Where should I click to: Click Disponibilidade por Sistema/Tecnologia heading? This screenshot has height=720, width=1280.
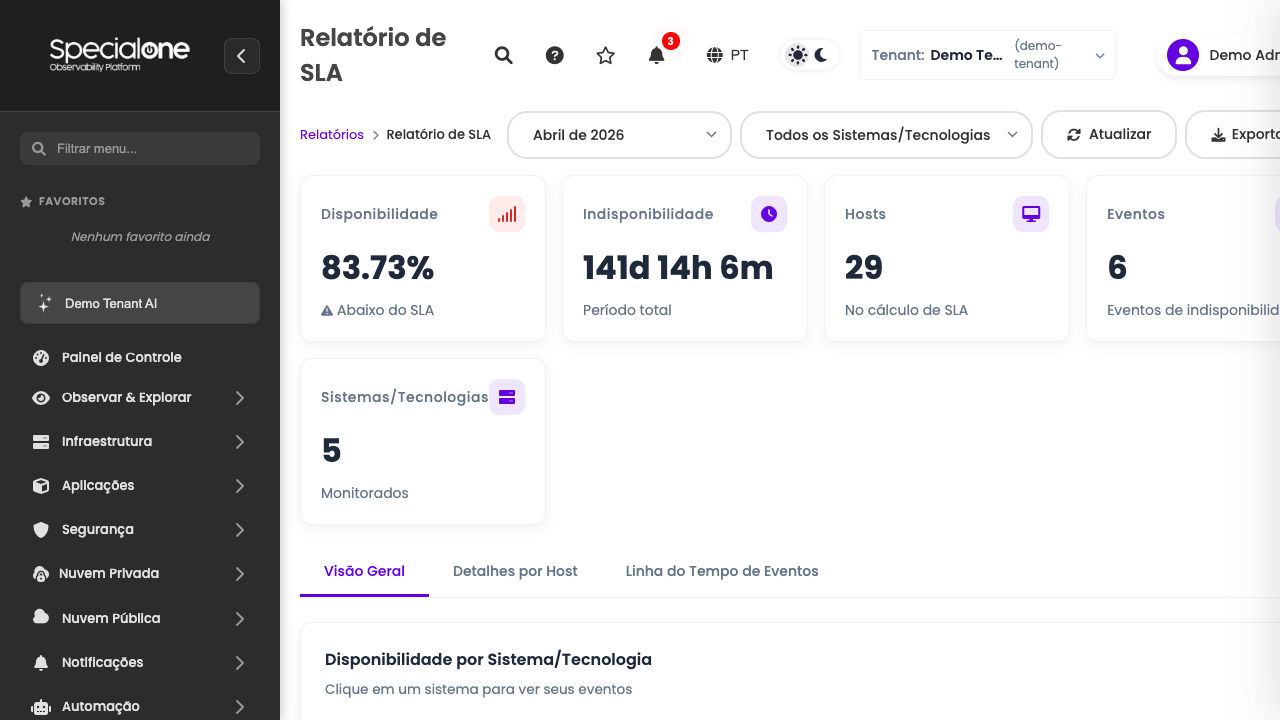click(488, 659)
